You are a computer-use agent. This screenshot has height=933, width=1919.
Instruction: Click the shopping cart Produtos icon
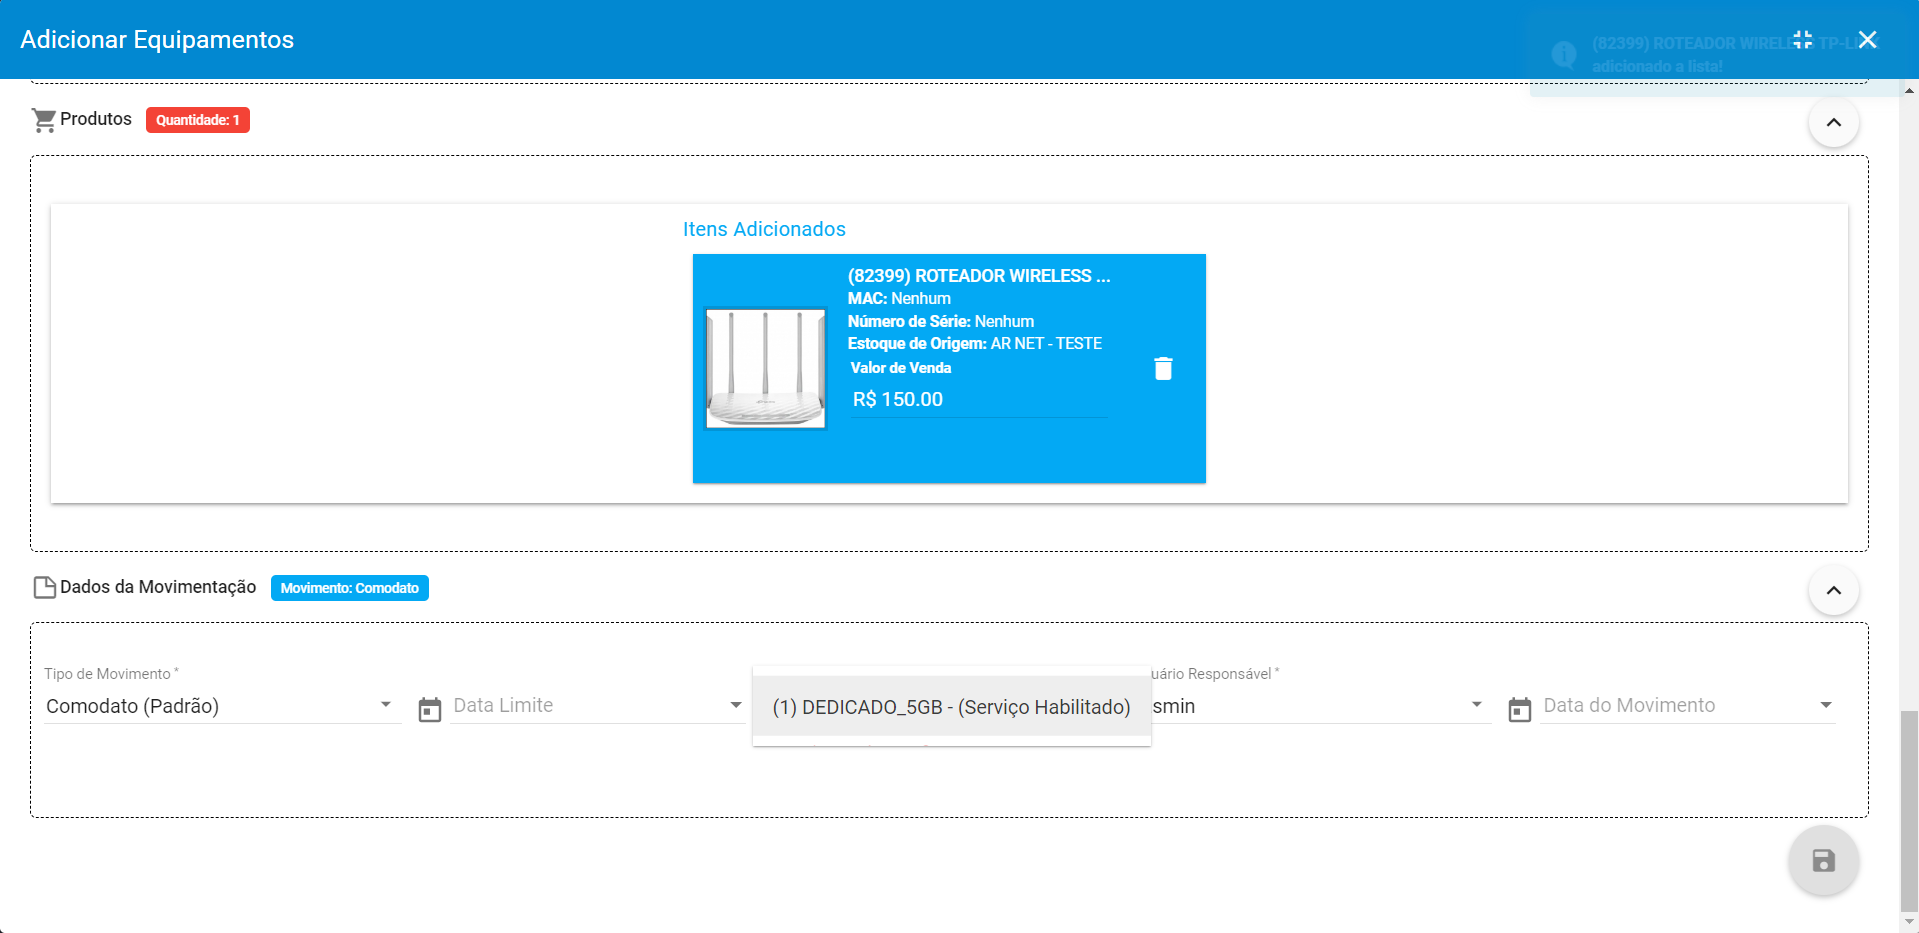(x=44, y=120)
